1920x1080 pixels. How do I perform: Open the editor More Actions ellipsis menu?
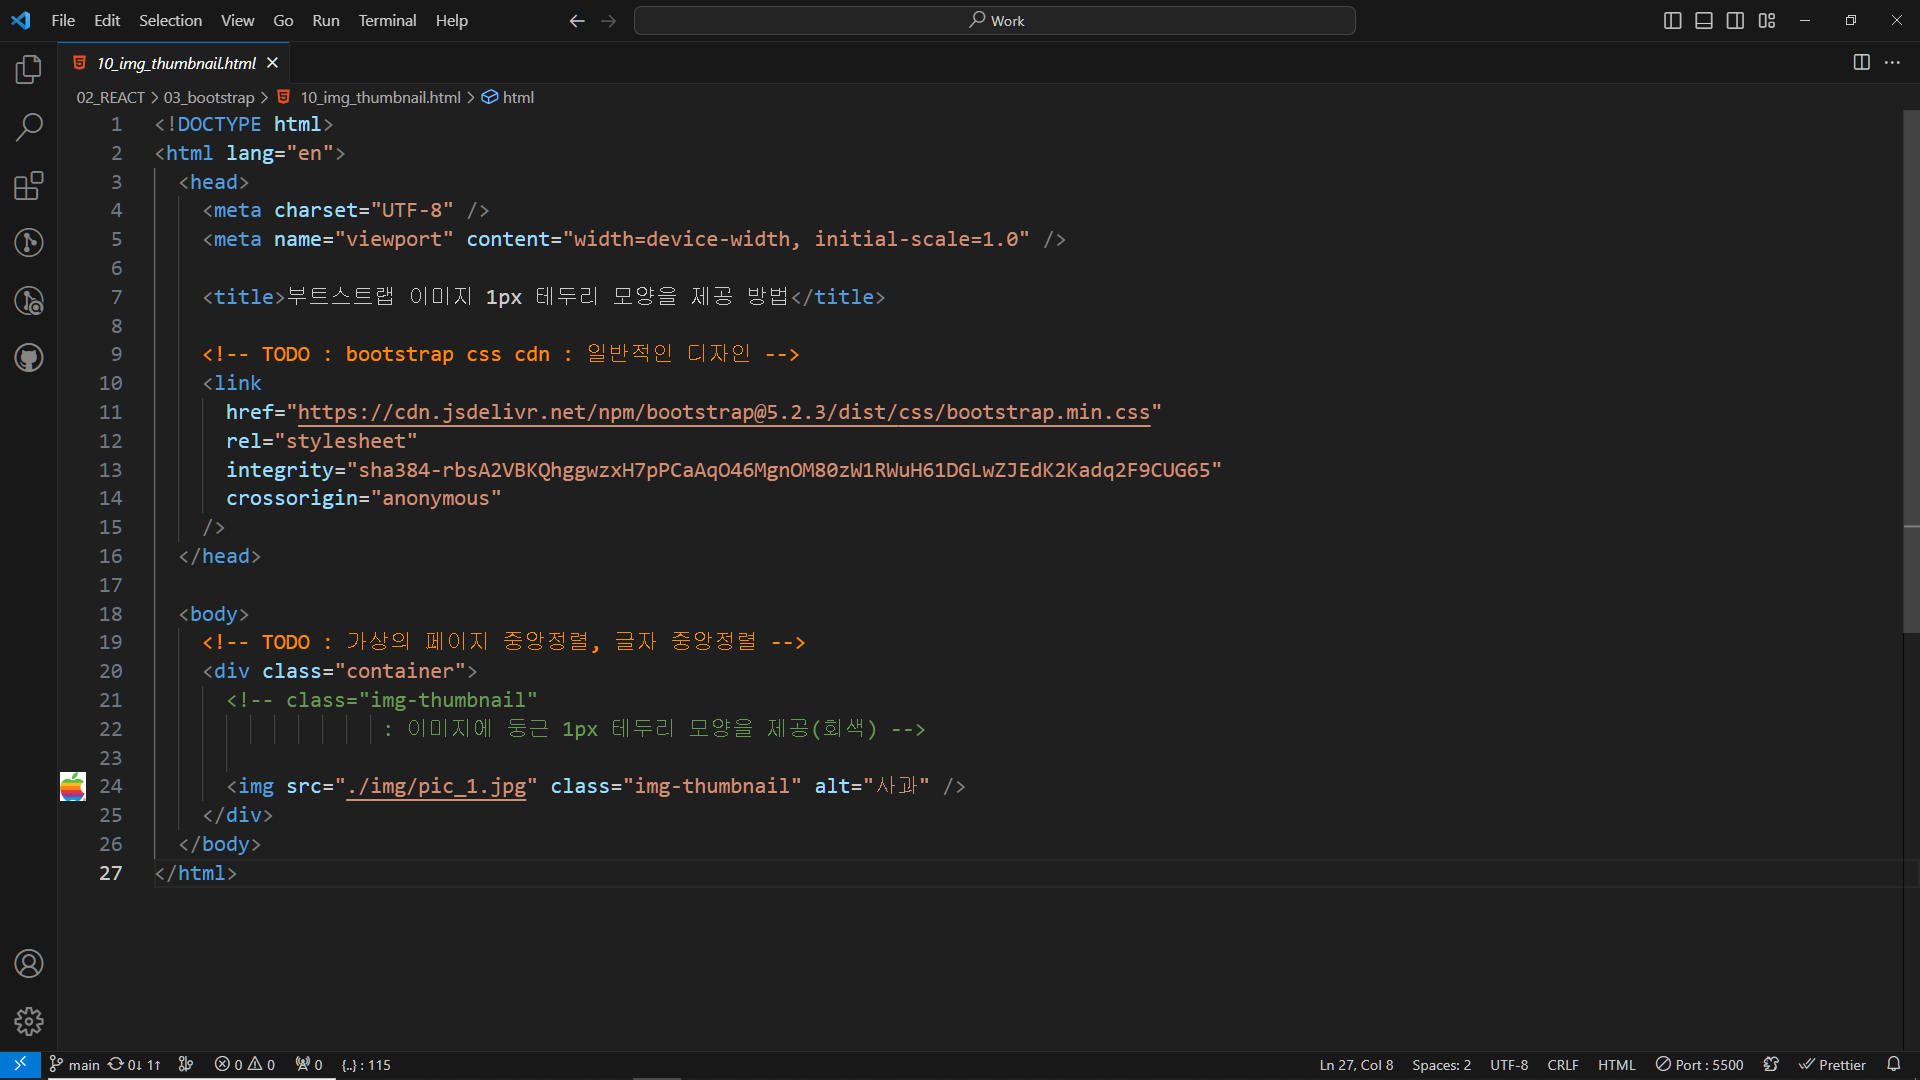coord(1892,62)
